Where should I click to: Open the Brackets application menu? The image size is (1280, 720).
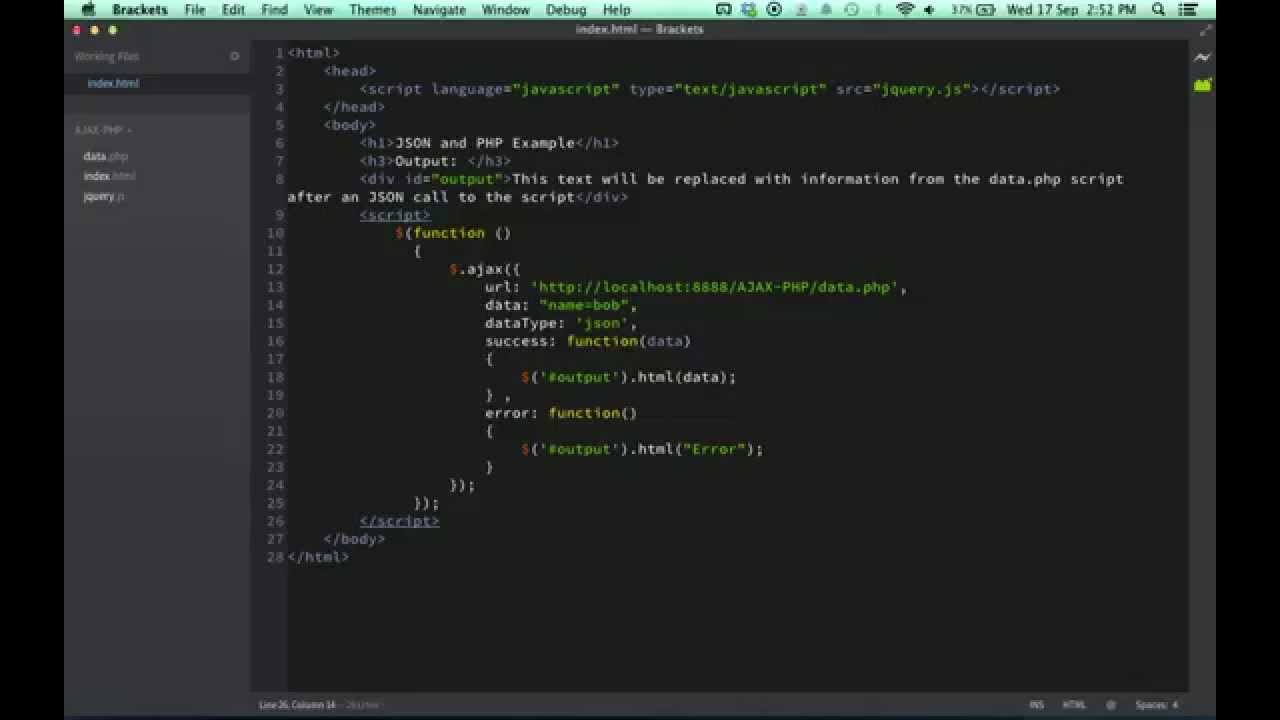[x=140, y=10]
